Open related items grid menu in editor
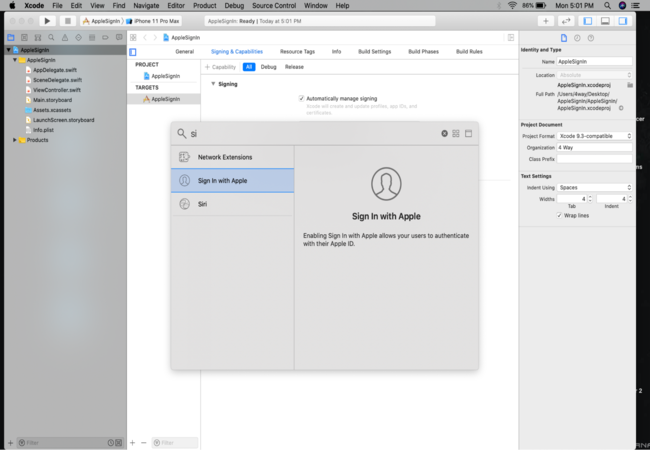650x450 pixels. (x=133, y=38)
